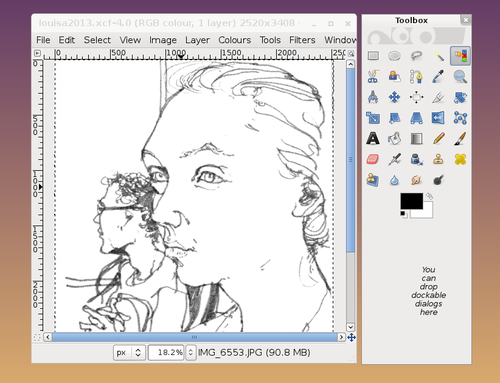Choose the Flip tool
The image size is (500, 383).
[438, 118]
